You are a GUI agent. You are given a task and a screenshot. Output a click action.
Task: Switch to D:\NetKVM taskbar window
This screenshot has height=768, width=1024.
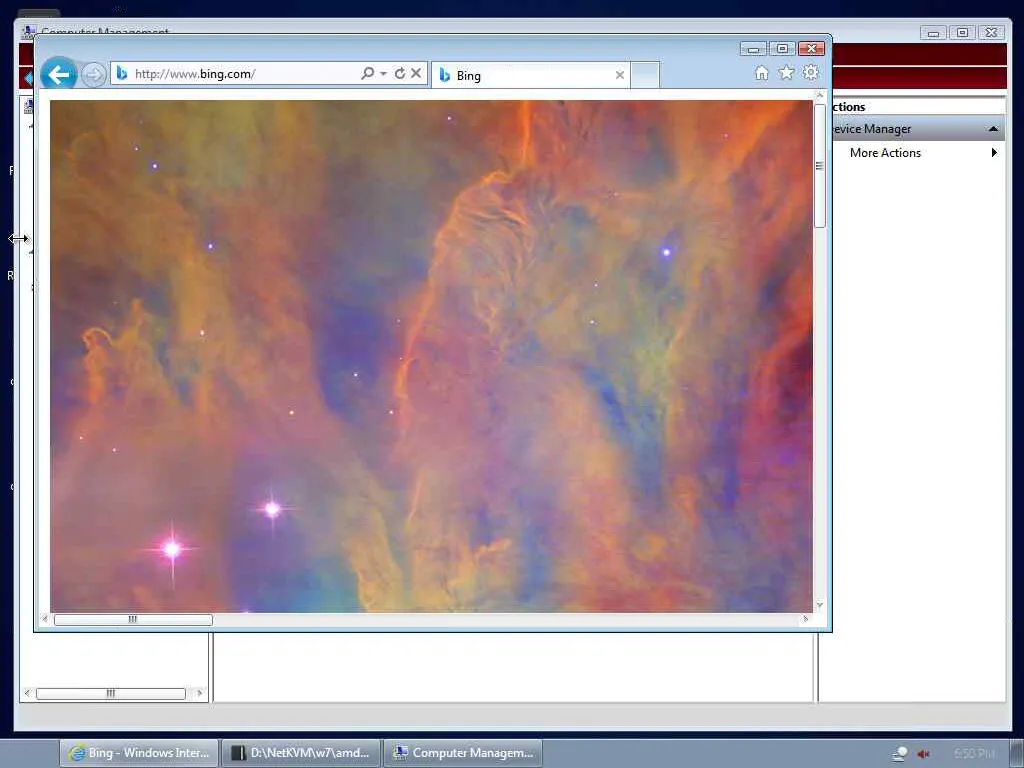tap(301, 753)
